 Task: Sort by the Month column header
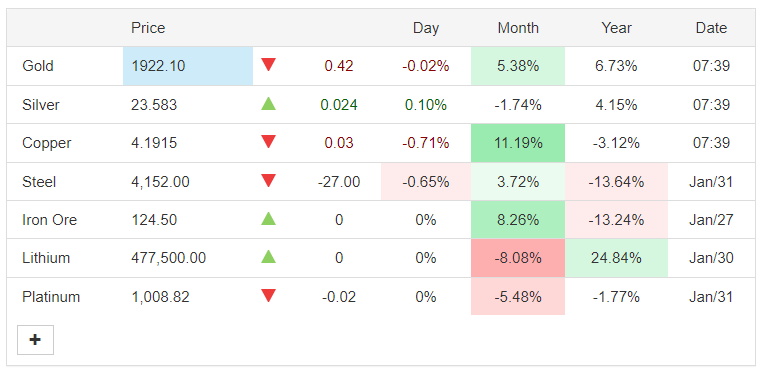point(518,28)
